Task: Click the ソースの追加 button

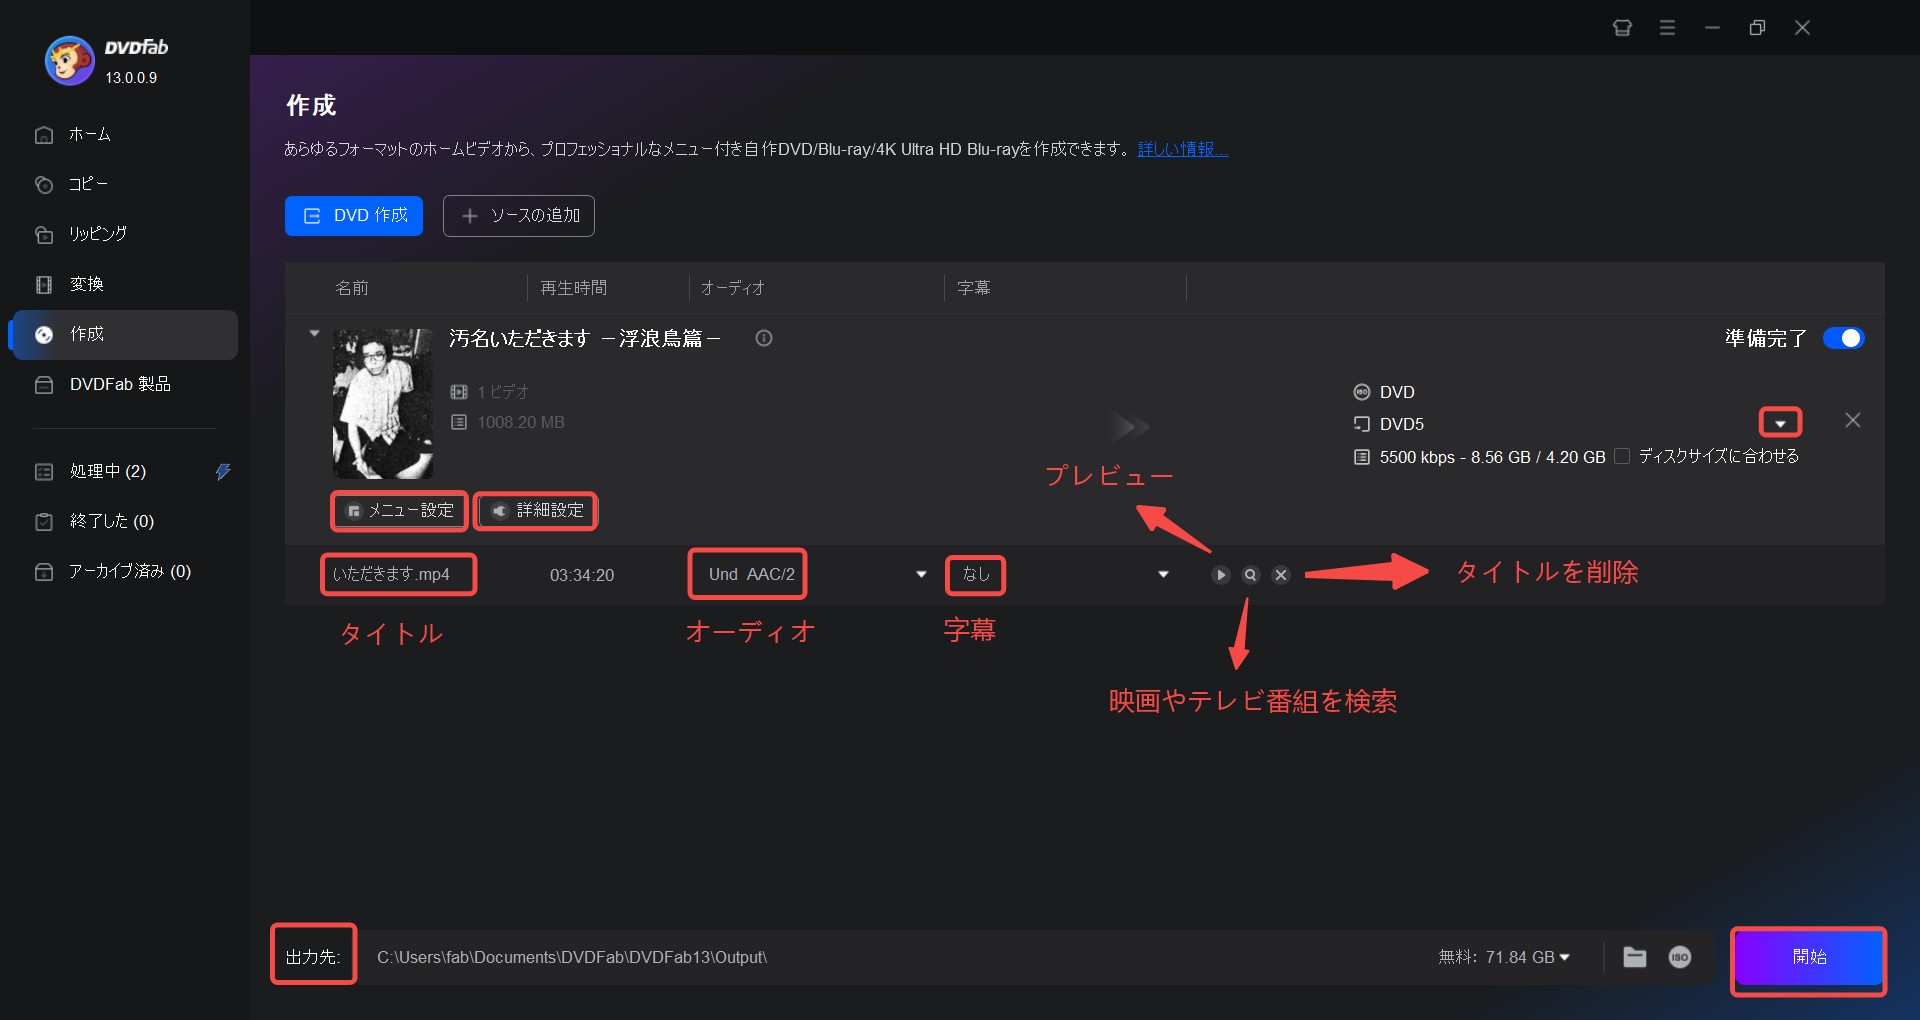Action: click(519, 216)
